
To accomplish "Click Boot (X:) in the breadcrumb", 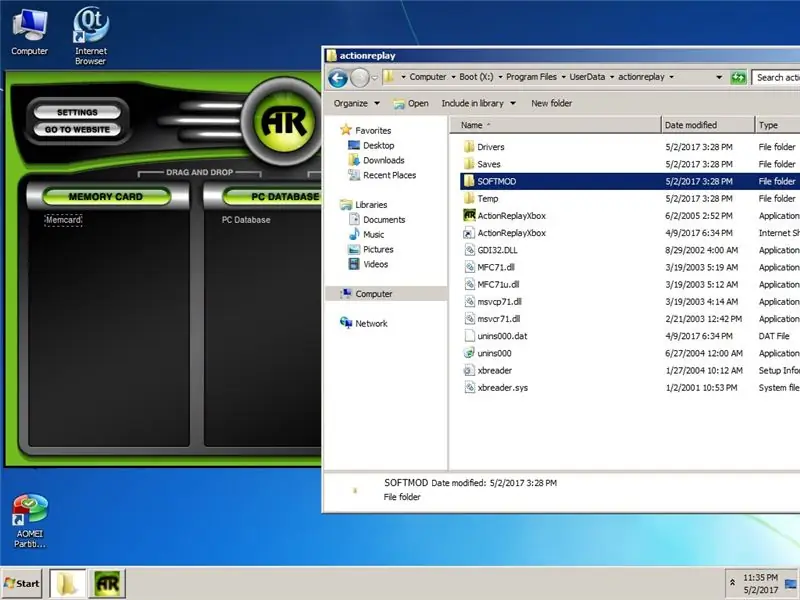I will (x=476, y=77).
